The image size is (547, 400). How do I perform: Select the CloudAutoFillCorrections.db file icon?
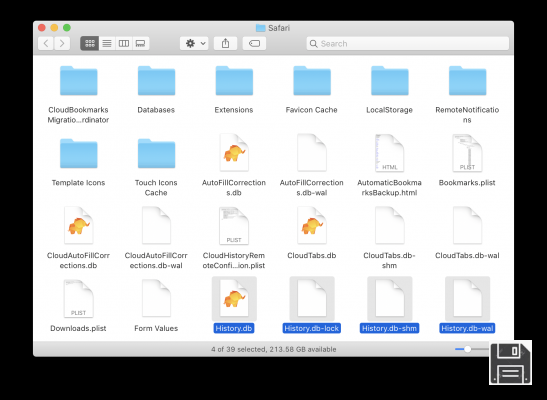tap(78, 226)
